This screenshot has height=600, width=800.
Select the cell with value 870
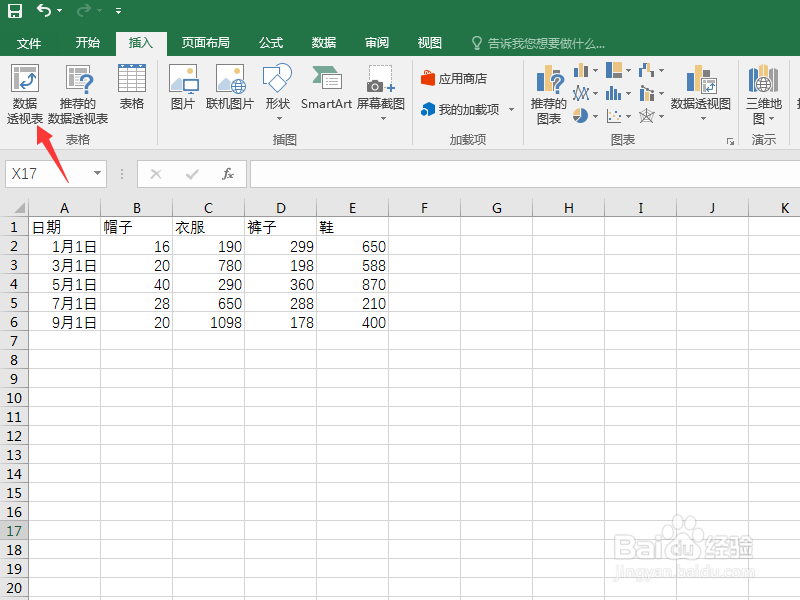click(352, 284)
